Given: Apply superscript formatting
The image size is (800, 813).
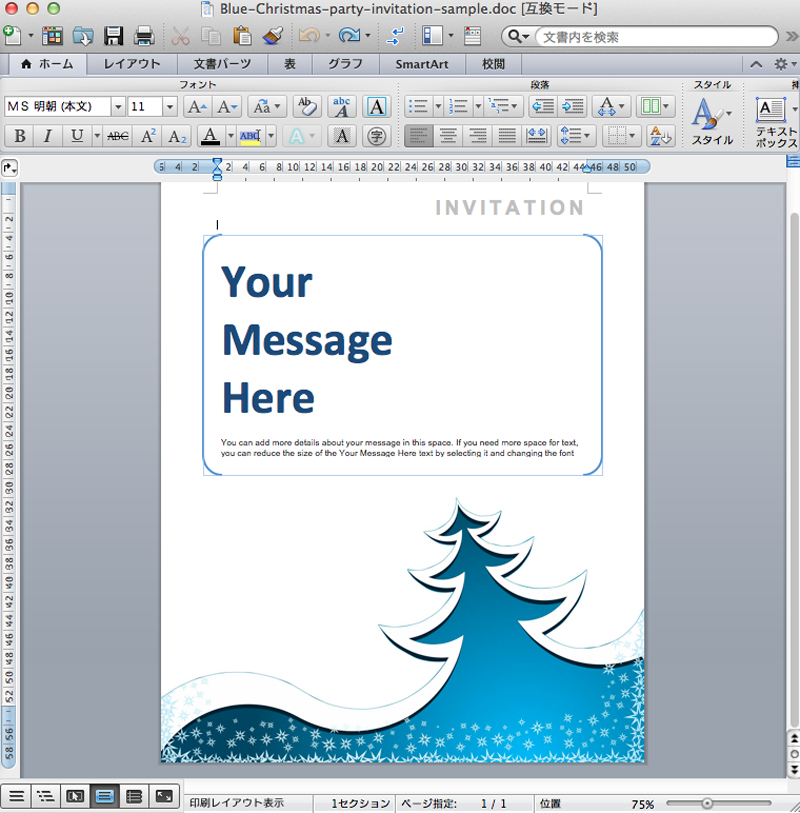Looking at the screenshot, I should click(148, 136).
